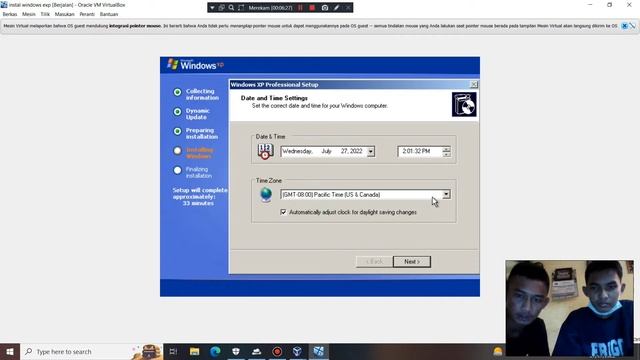Open Task View from the taskbar
640x360 pixels.
pos(173,351)
